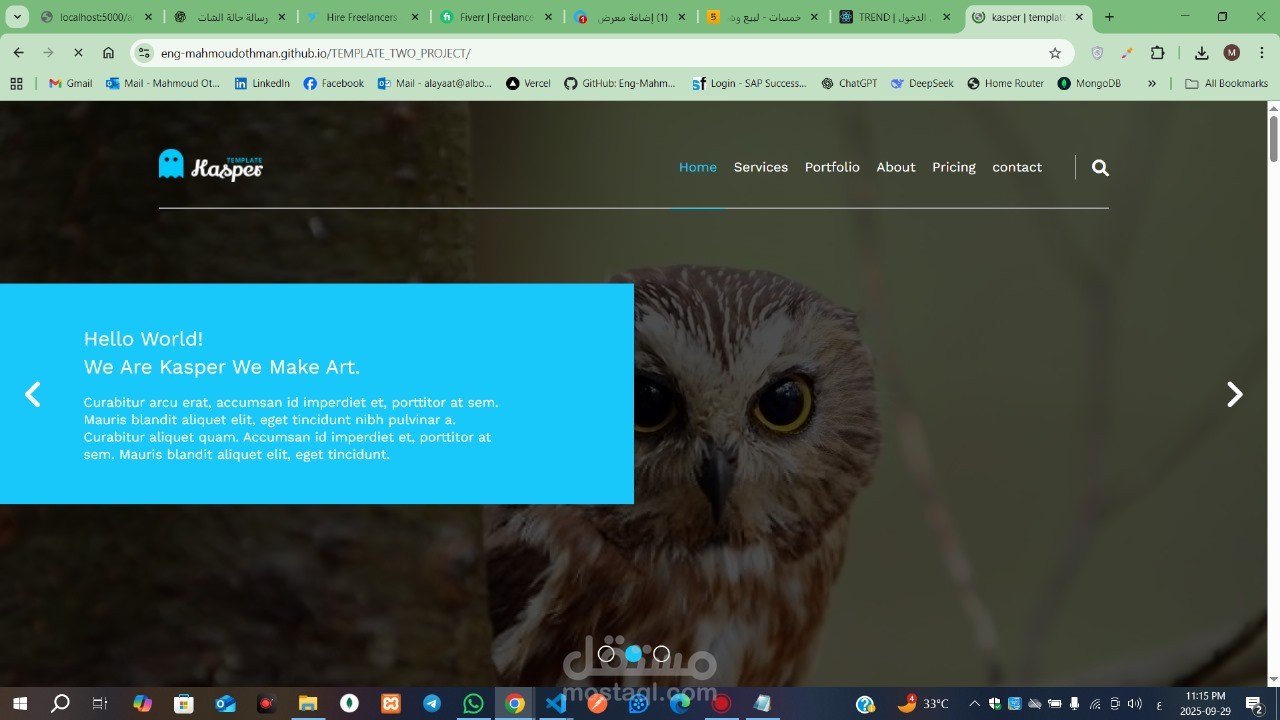Viewport: 1280px width, 720px height.
Task: Open the Chrome profile avatar M
Action: [1232, 53]
